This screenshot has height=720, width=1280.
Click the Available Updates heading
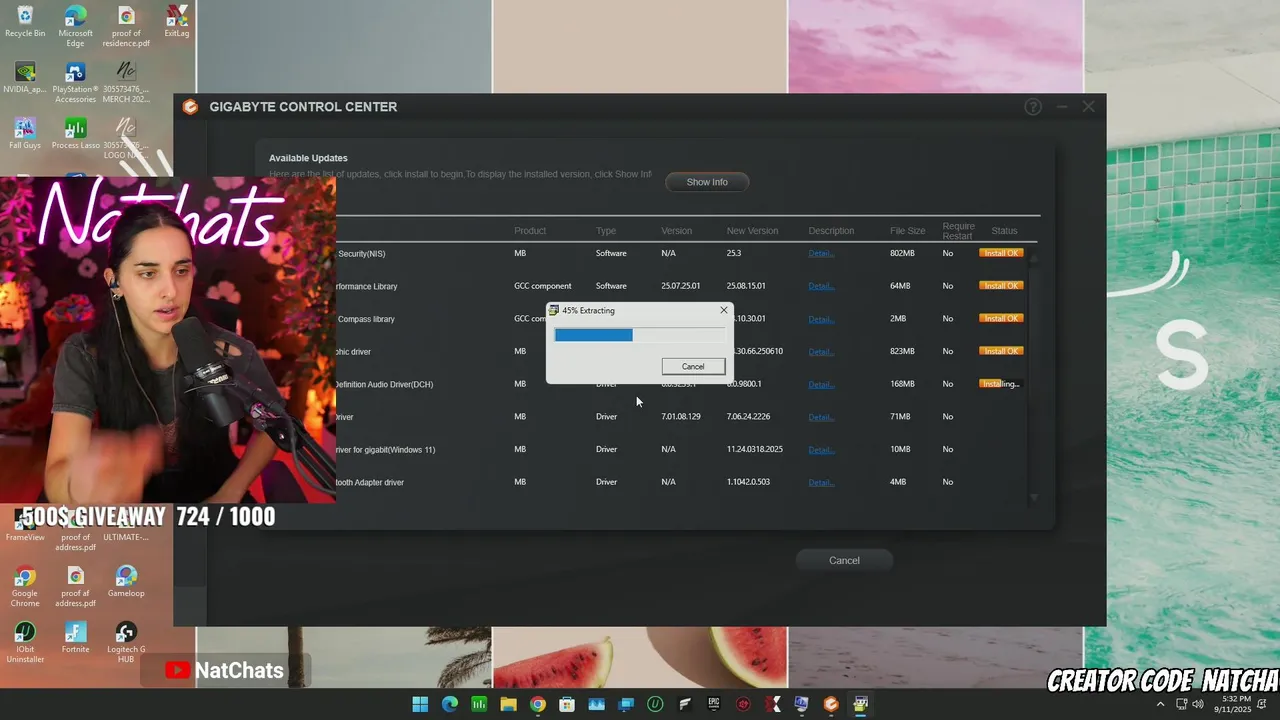point(308,158)
